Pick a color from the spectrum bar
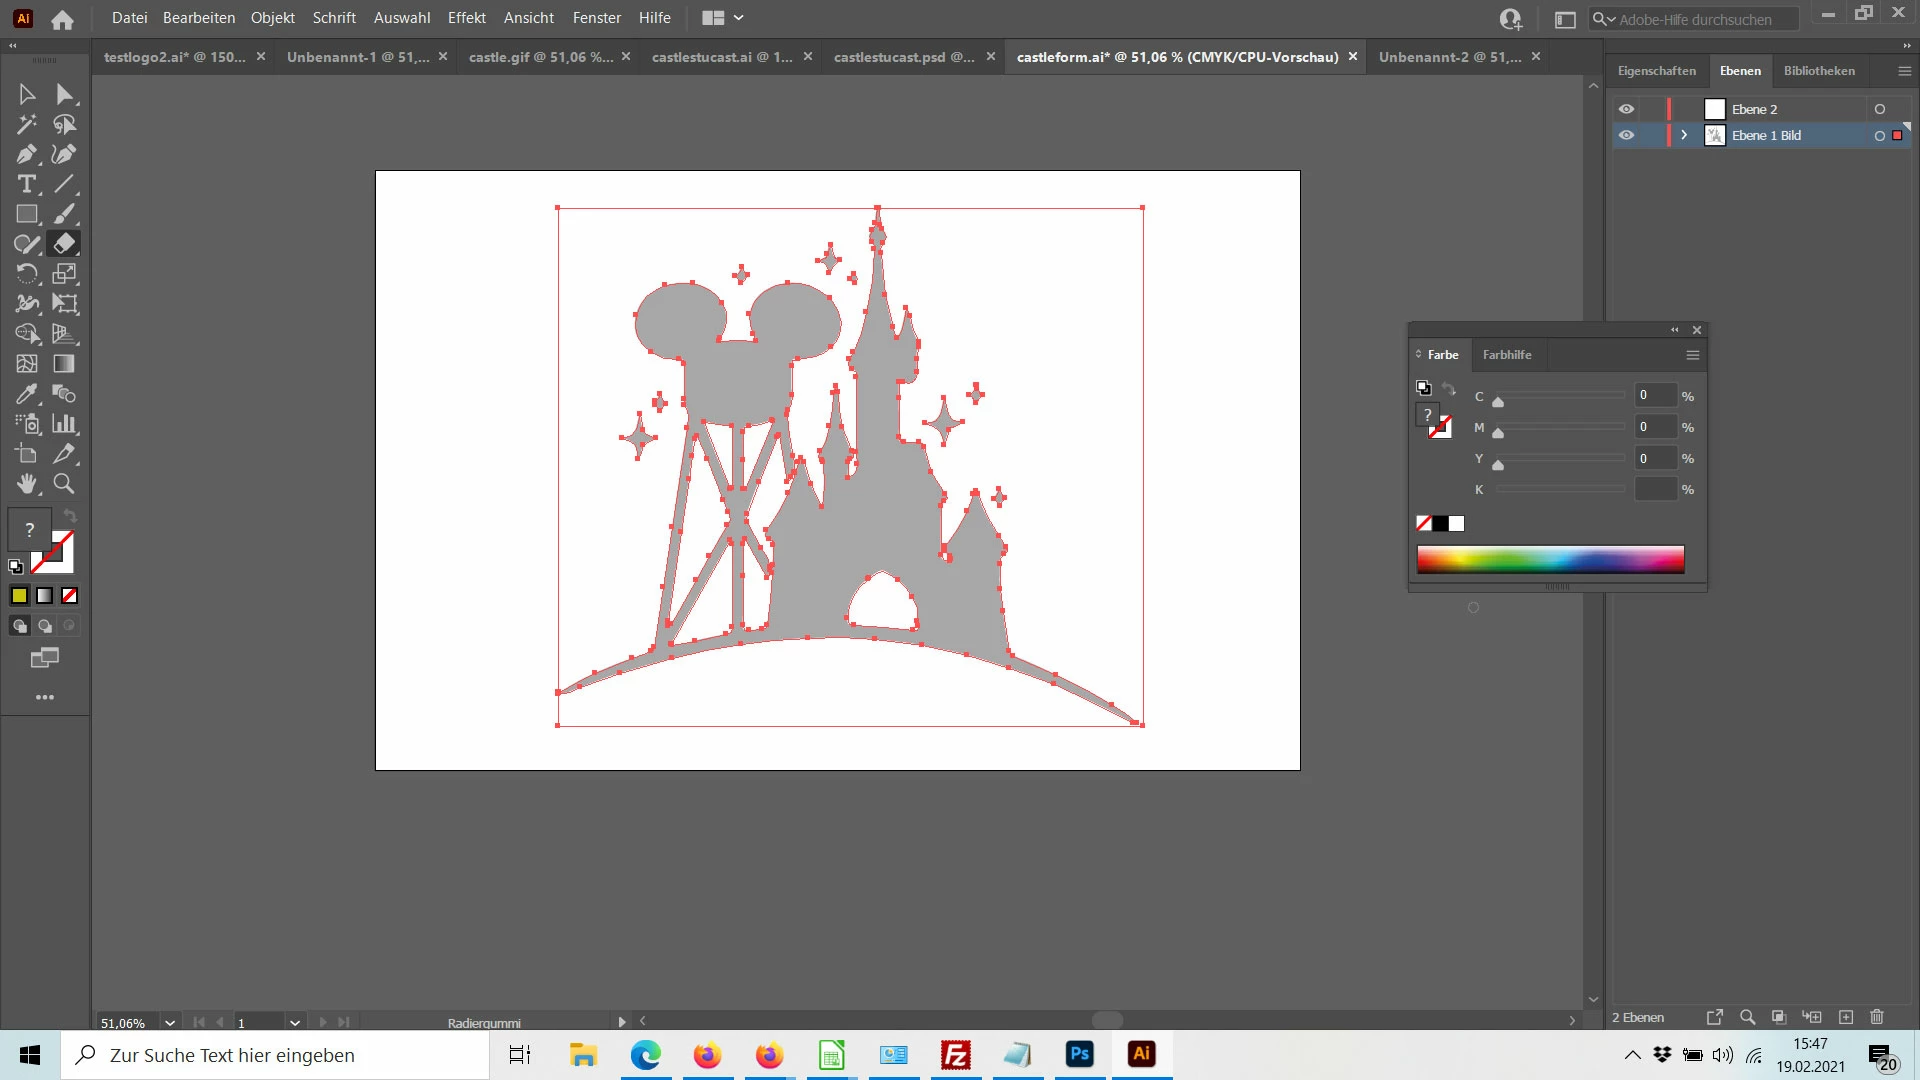The image size is (1920, 1080). tap(1550, 559)
